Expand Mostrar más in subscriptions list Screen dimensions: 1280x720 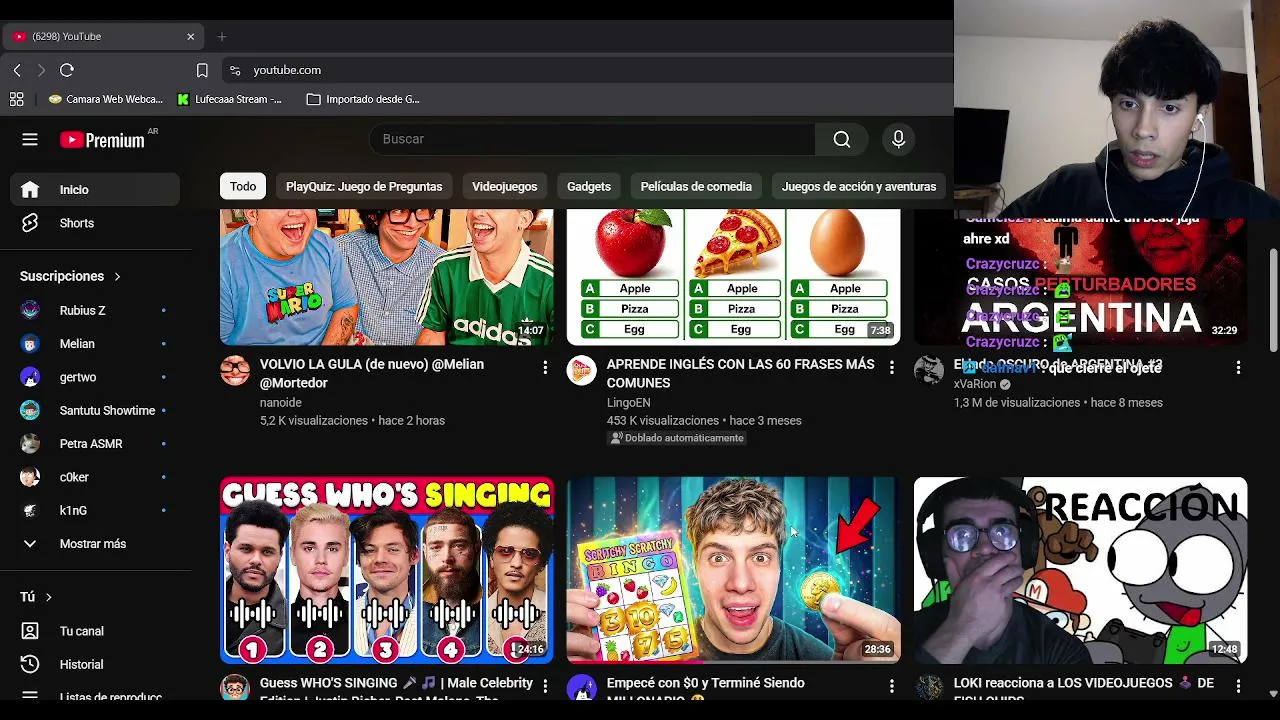pos(30,544)
